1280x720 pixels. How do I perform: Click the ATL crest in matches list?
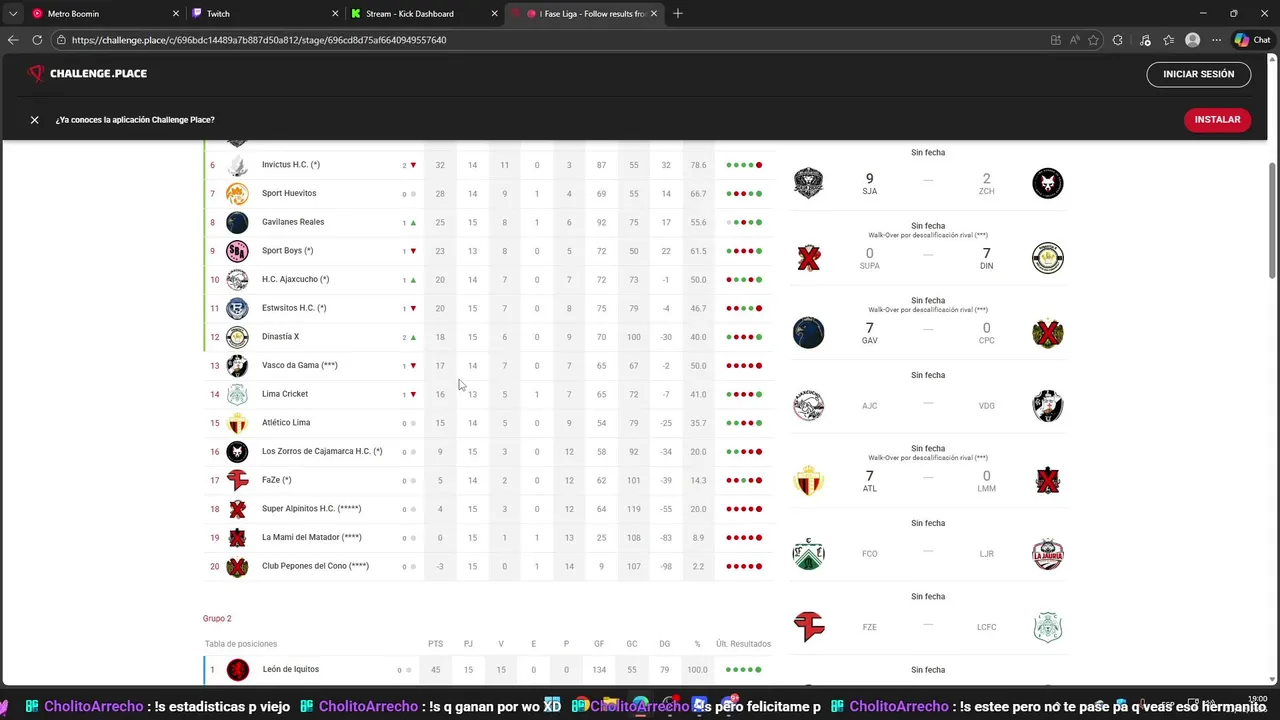[808, 480]
